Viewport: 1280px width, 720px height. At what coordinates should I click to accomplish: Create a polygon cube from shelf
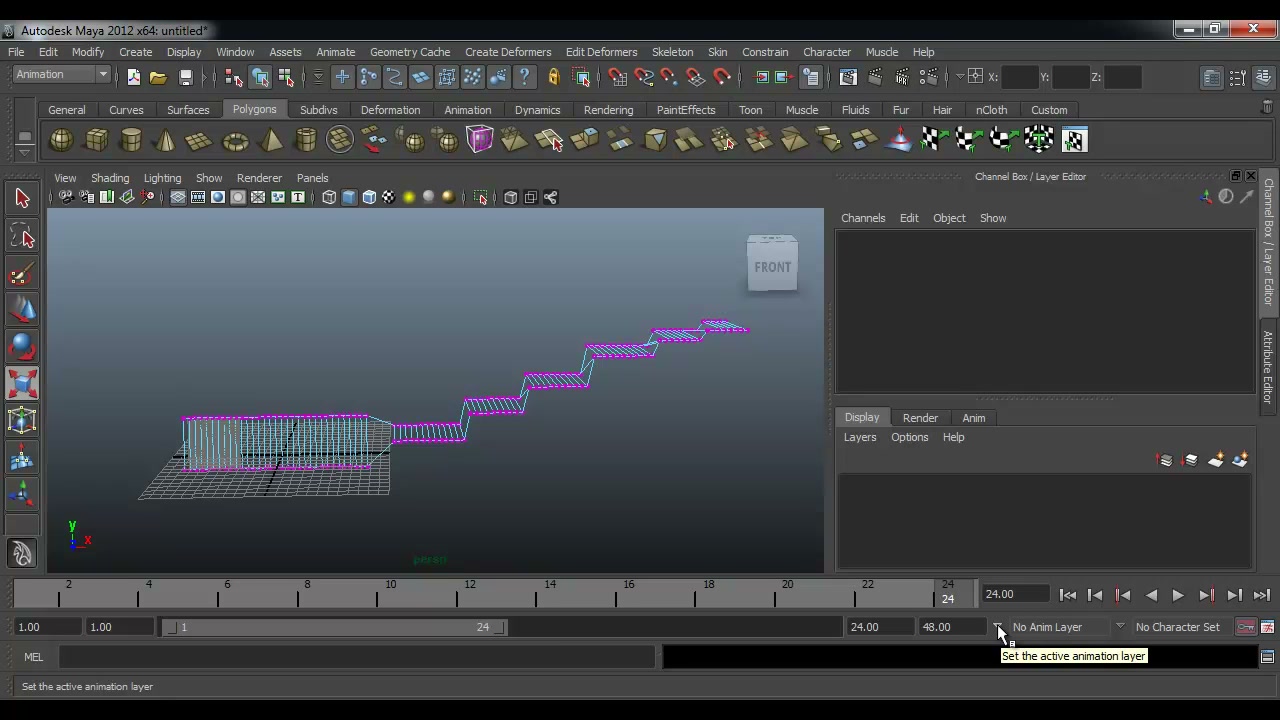click(x=96, y=140)
